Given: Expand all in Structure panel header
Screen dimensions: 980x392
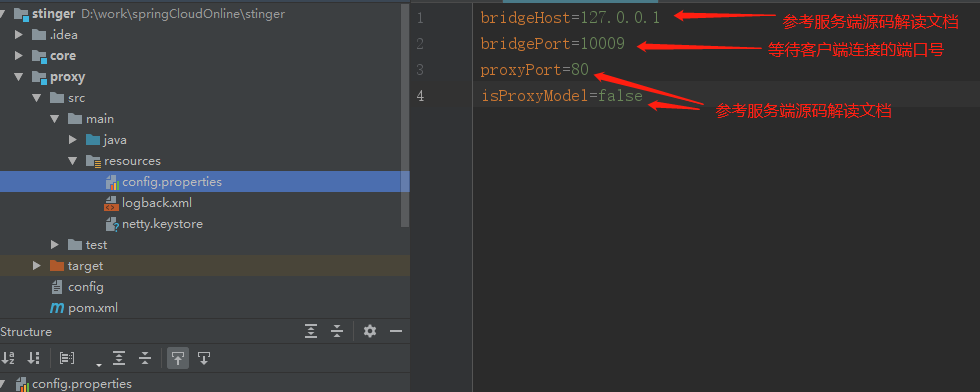Looking at the screenshot, I should (311, 331).
